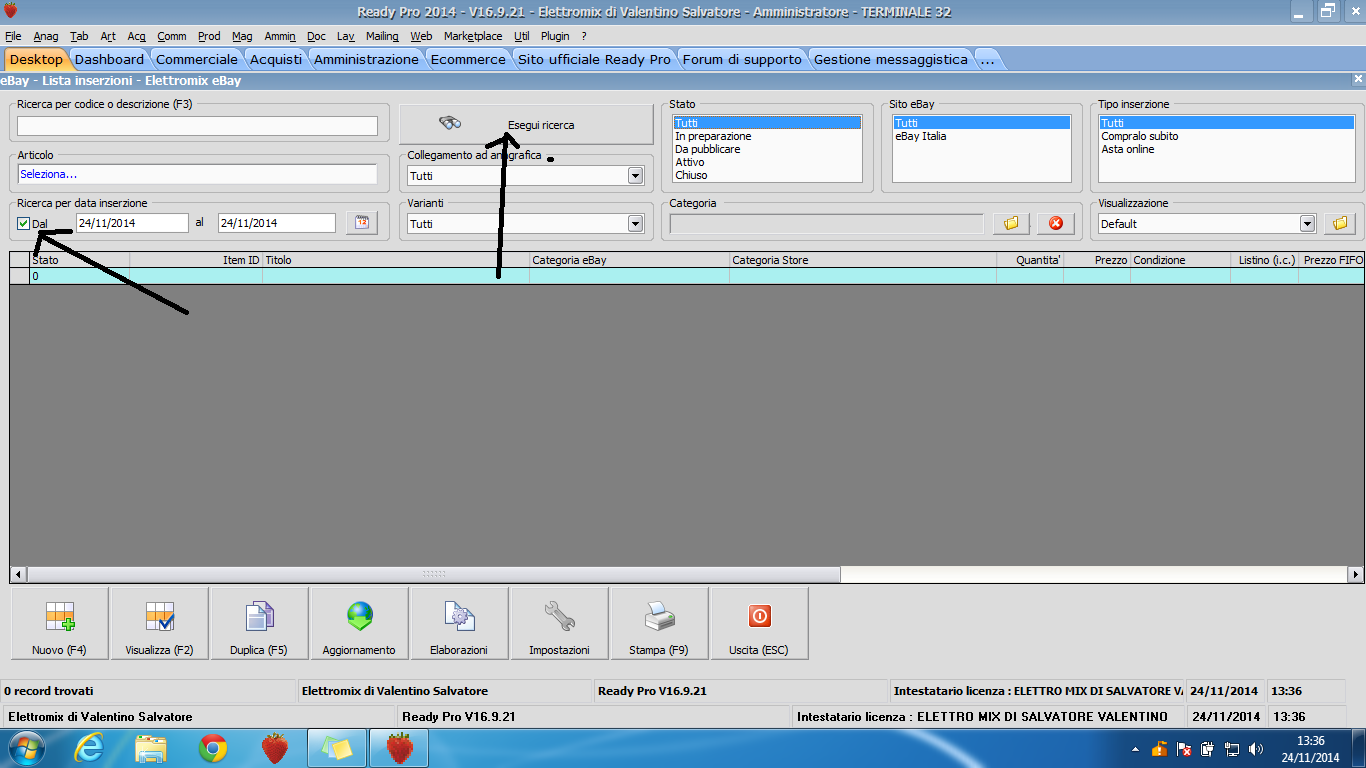1366x768 pixels.
Task: Open the Mailing menu
Action: pos(382,36)
